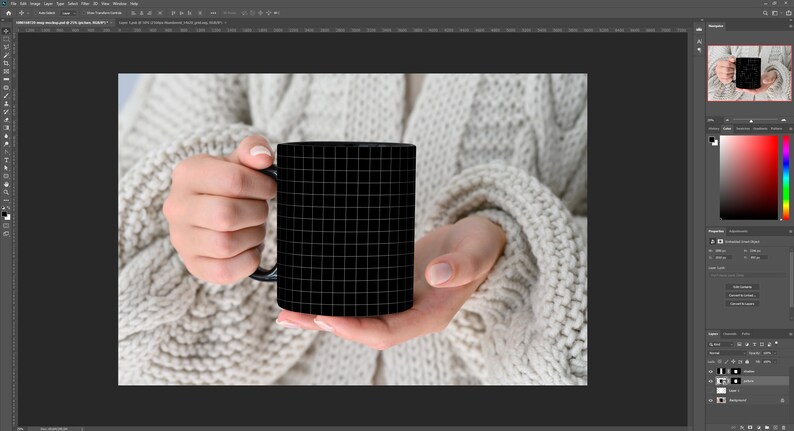This screenshot has width=794, height=431.
Task: Hide the picture layer
Action: (x=710, y=381)
